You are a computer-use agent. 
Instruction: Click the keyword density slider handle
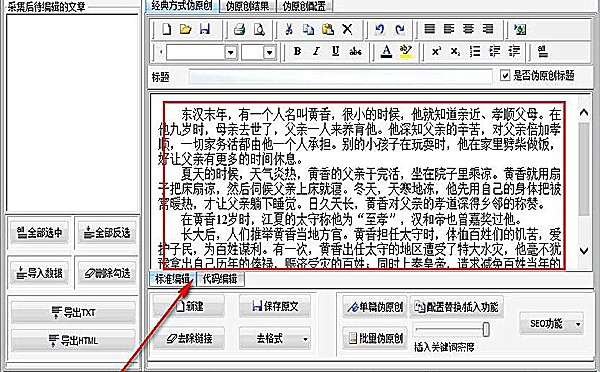pyautogui.click(x=486, y=330)
